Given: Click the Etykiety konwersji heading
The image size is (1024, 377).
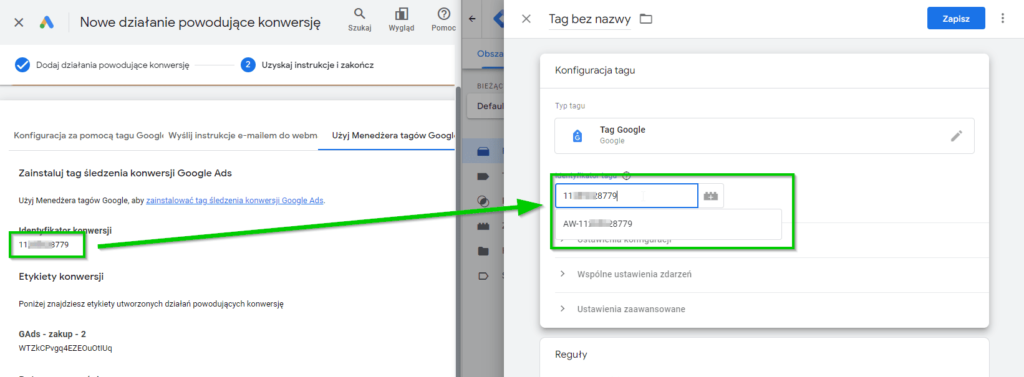Looking at the screenshot, I should pyautogui.click(x=61, y=276).
